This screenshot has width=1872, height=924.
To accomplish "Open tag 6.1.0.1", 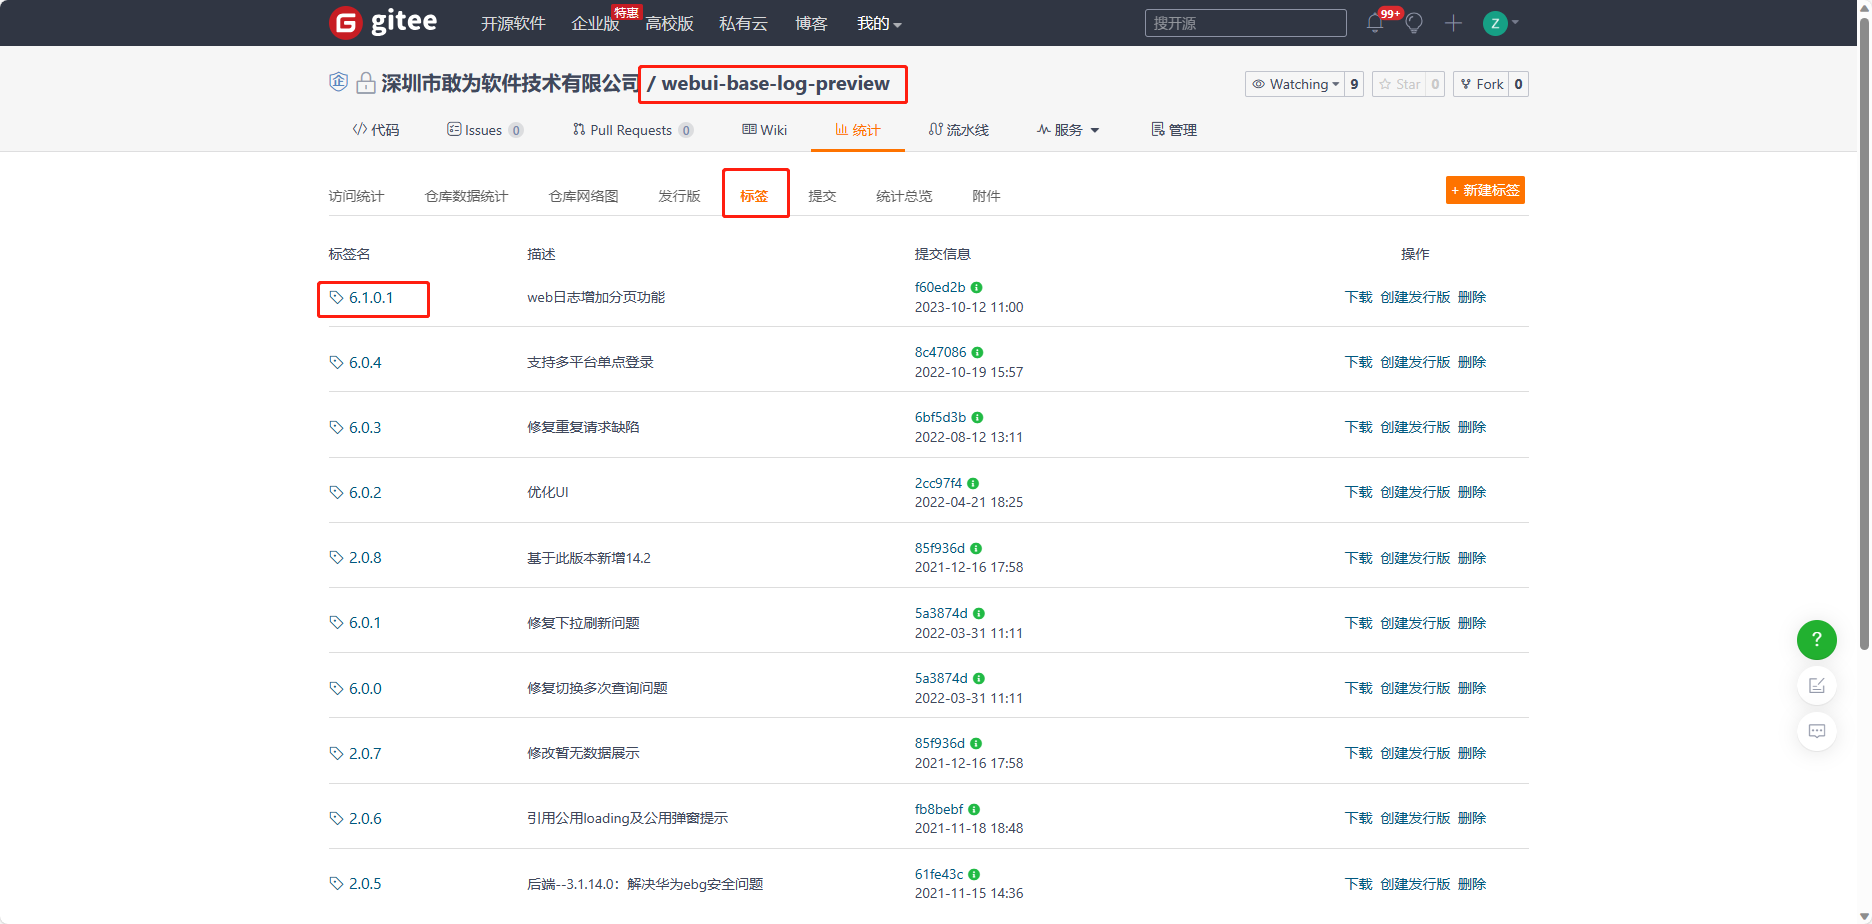I will (371, 298).
